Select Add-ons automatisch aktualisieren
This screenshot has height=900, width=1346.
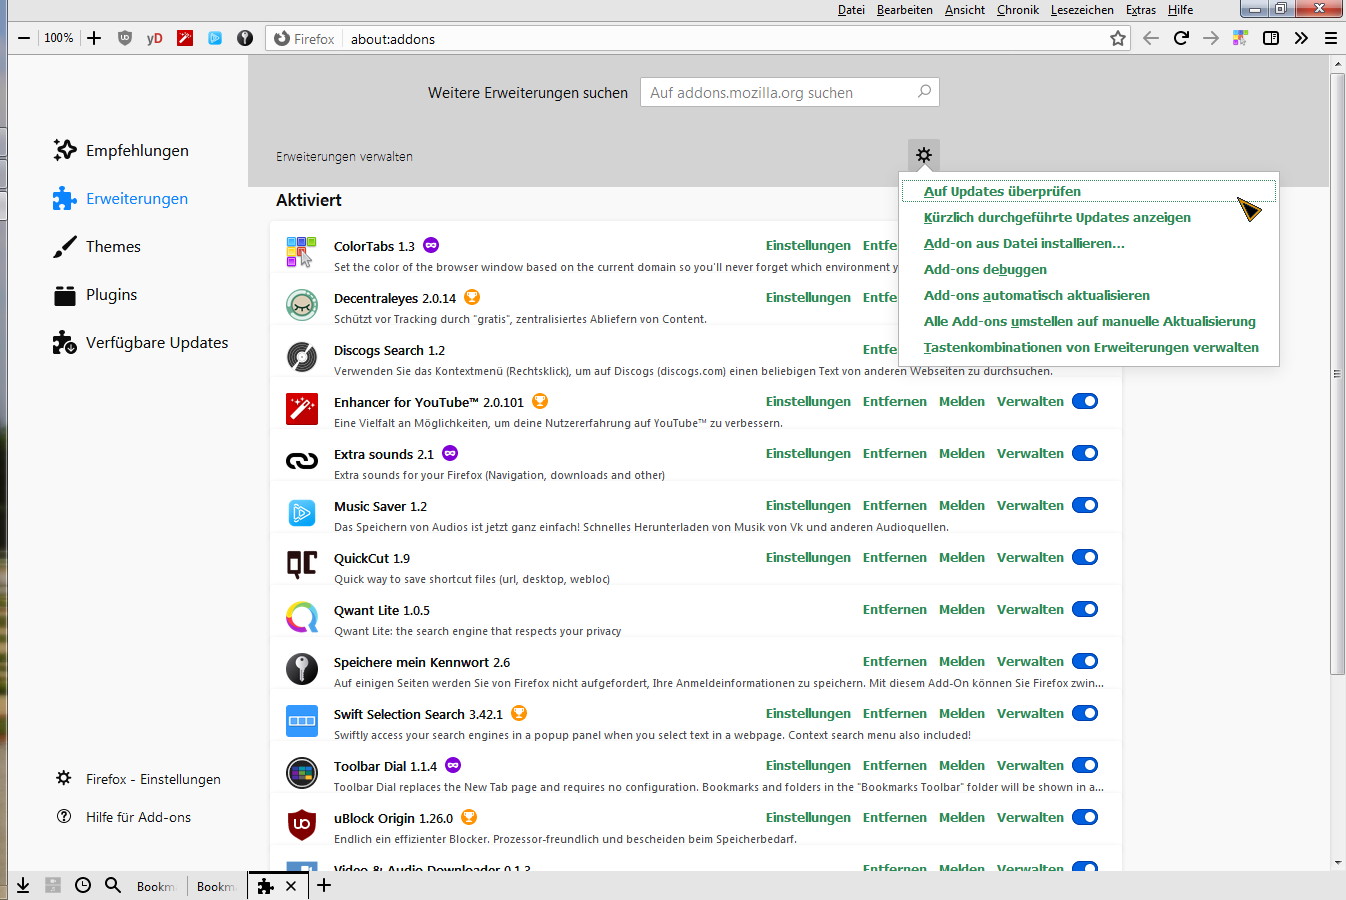click(x=1089, y=295)
